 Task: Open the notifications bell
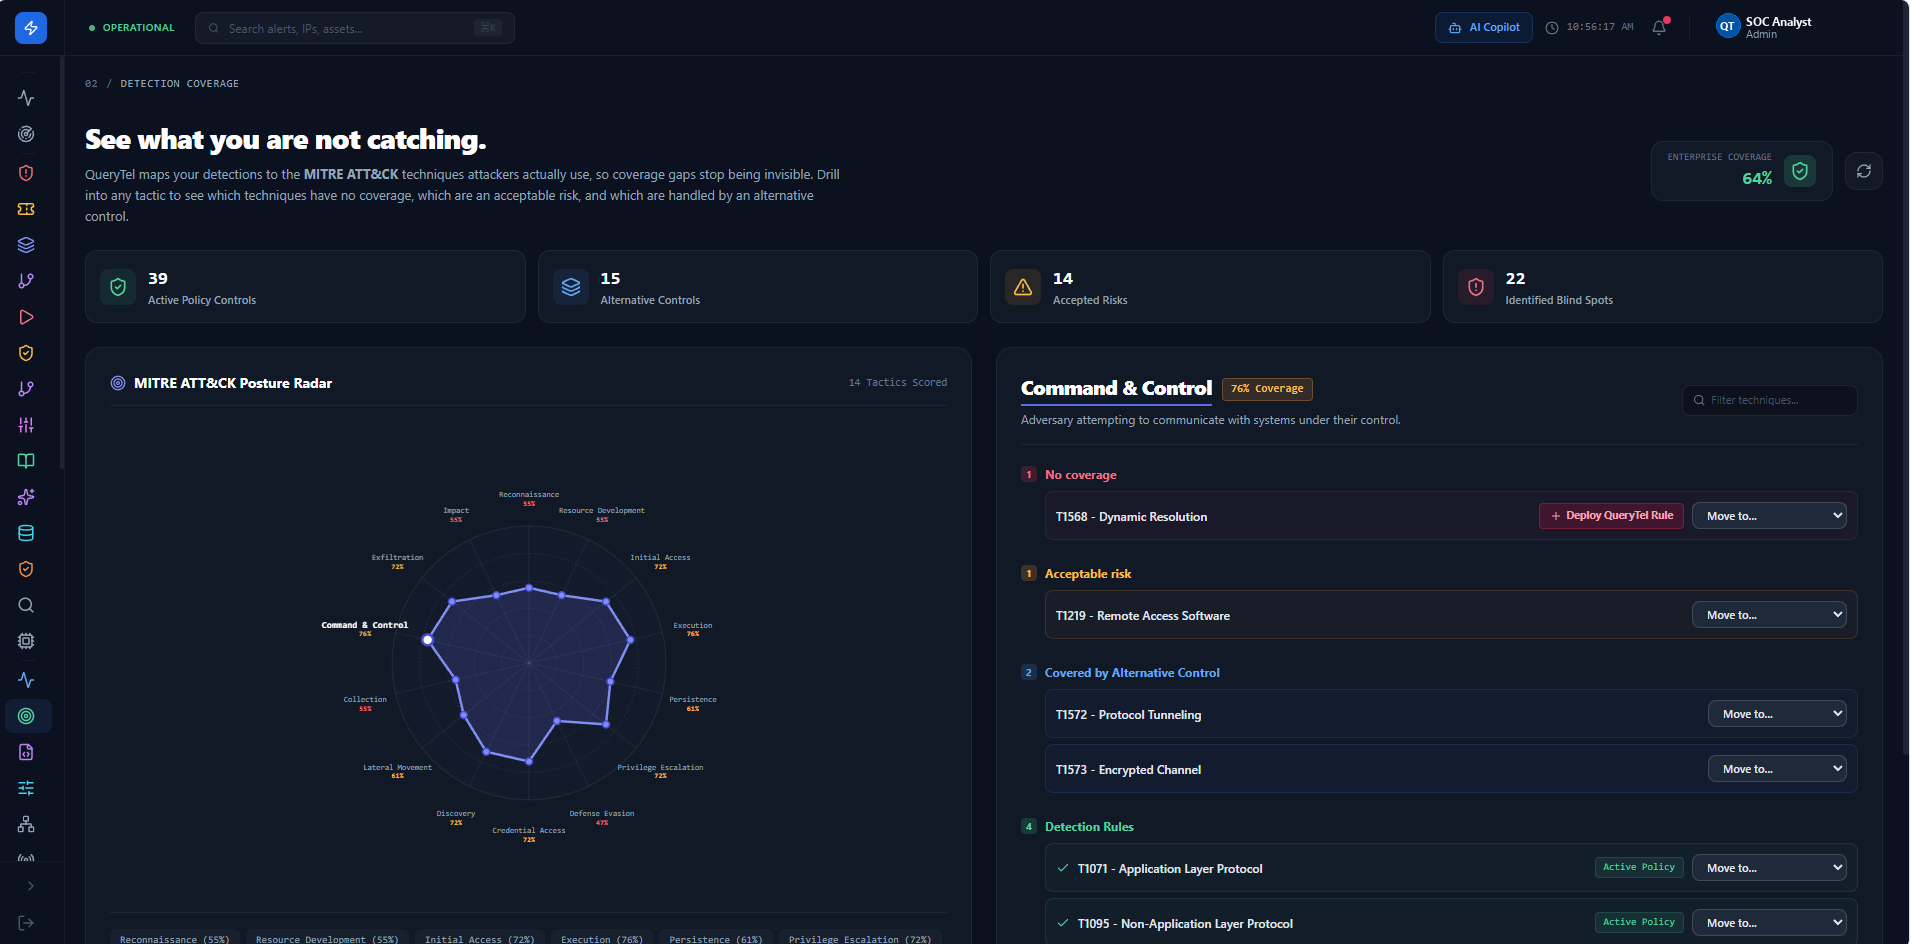tap(1659, 28)
